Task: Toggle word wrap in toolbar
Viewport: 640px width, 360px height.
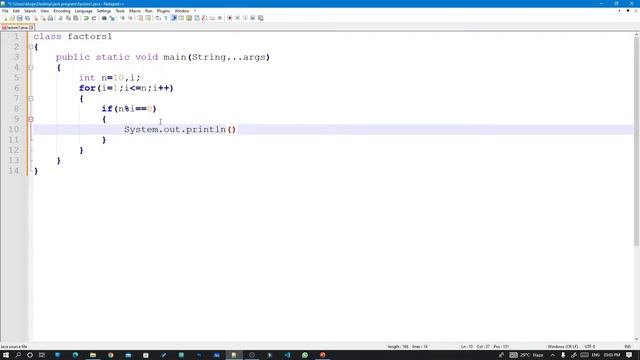Action: point(157,18)
